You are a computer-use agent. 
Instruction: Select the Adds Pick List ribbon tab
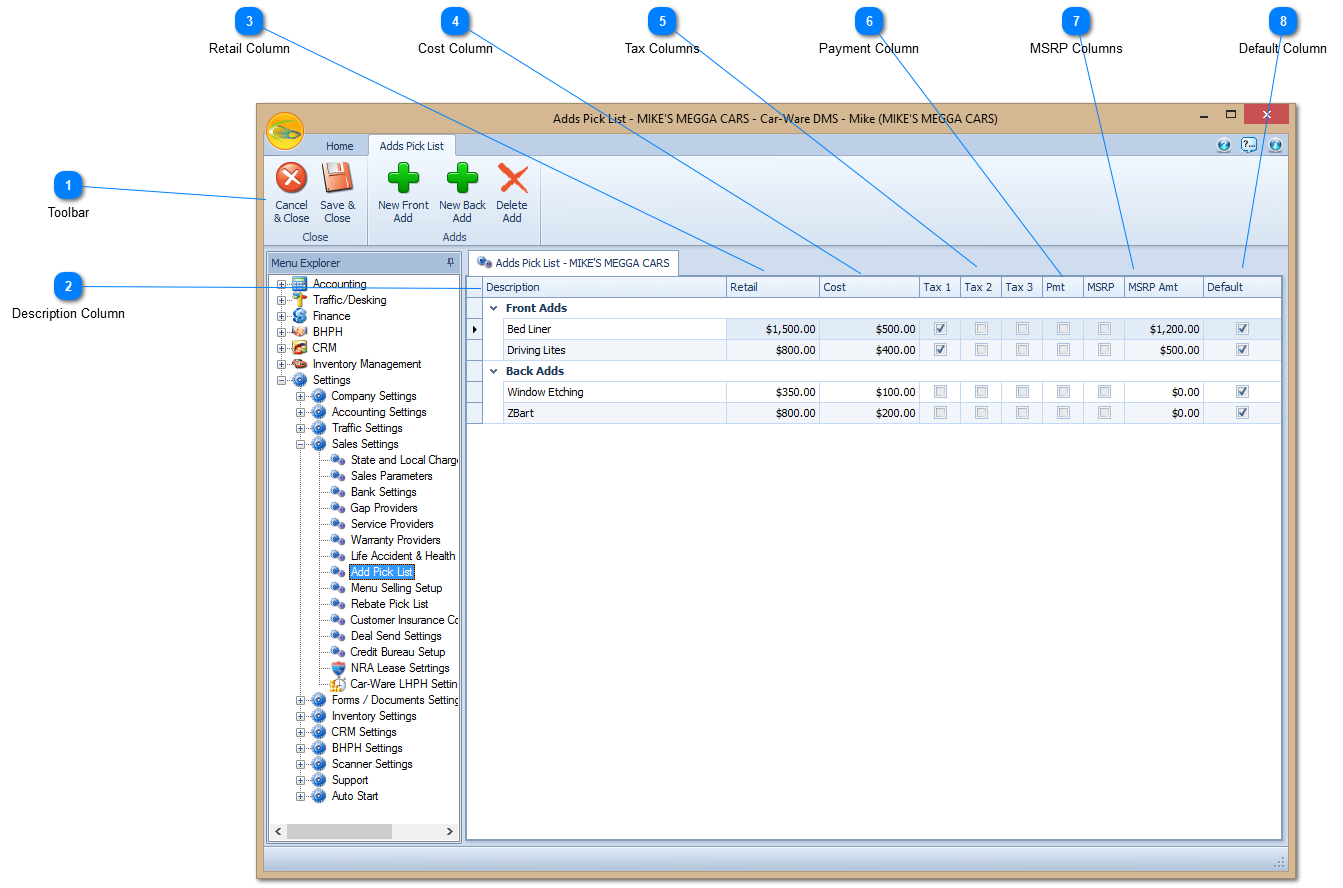[412, 146]
